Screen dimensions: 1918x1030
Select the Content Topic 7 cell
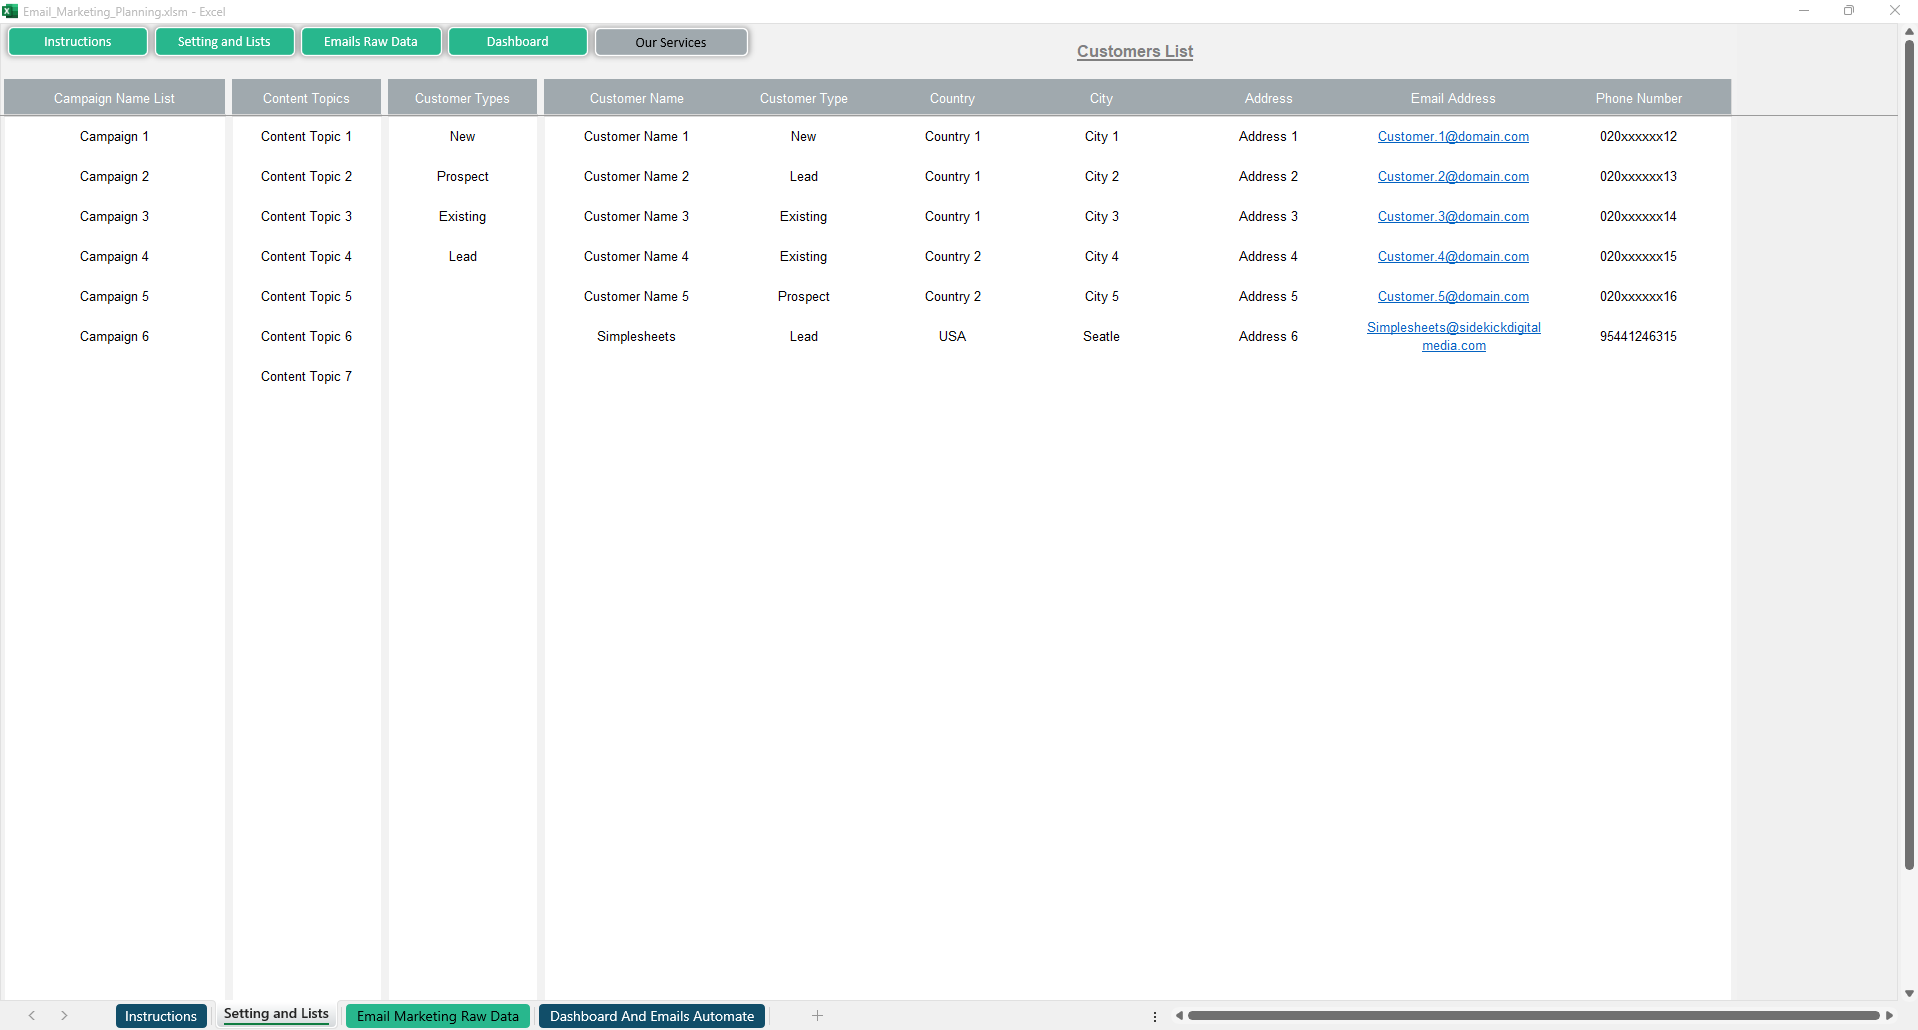pyautogui.click(x=306, y=377)
